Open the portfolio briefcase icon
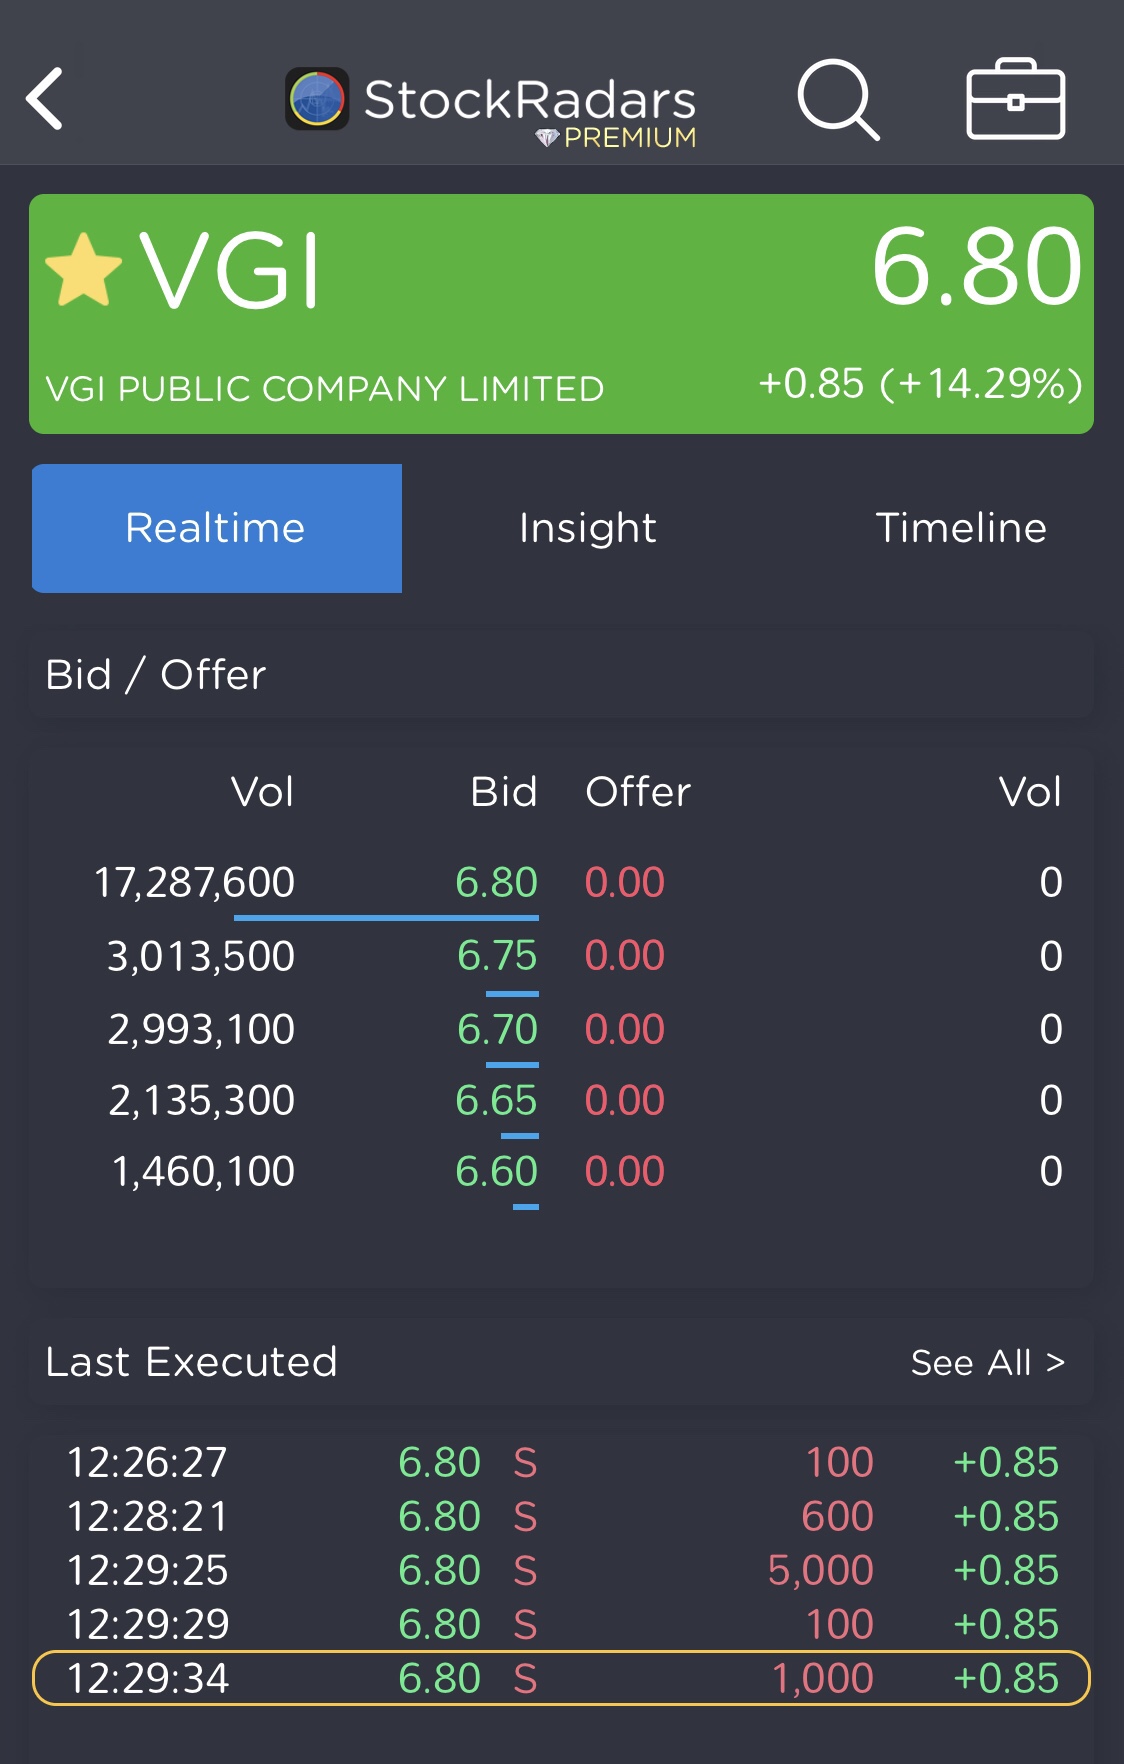1124x1764 pixels. tap(1015, 99)
